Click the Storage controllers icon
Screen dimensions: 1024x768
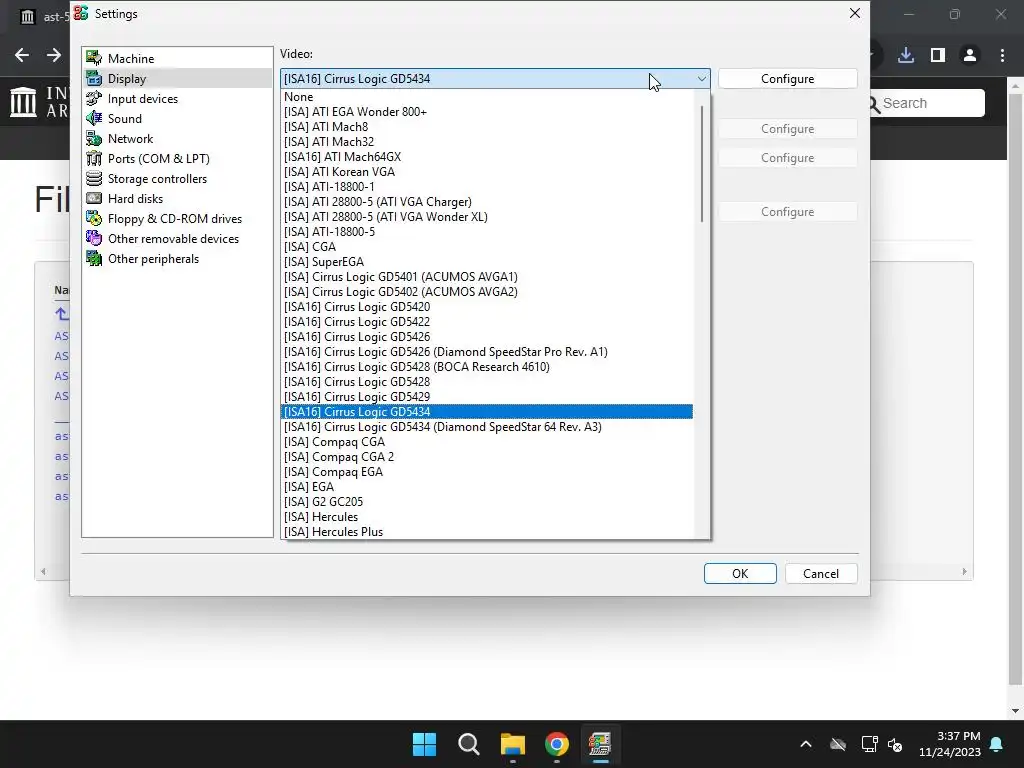pos(94,178)
